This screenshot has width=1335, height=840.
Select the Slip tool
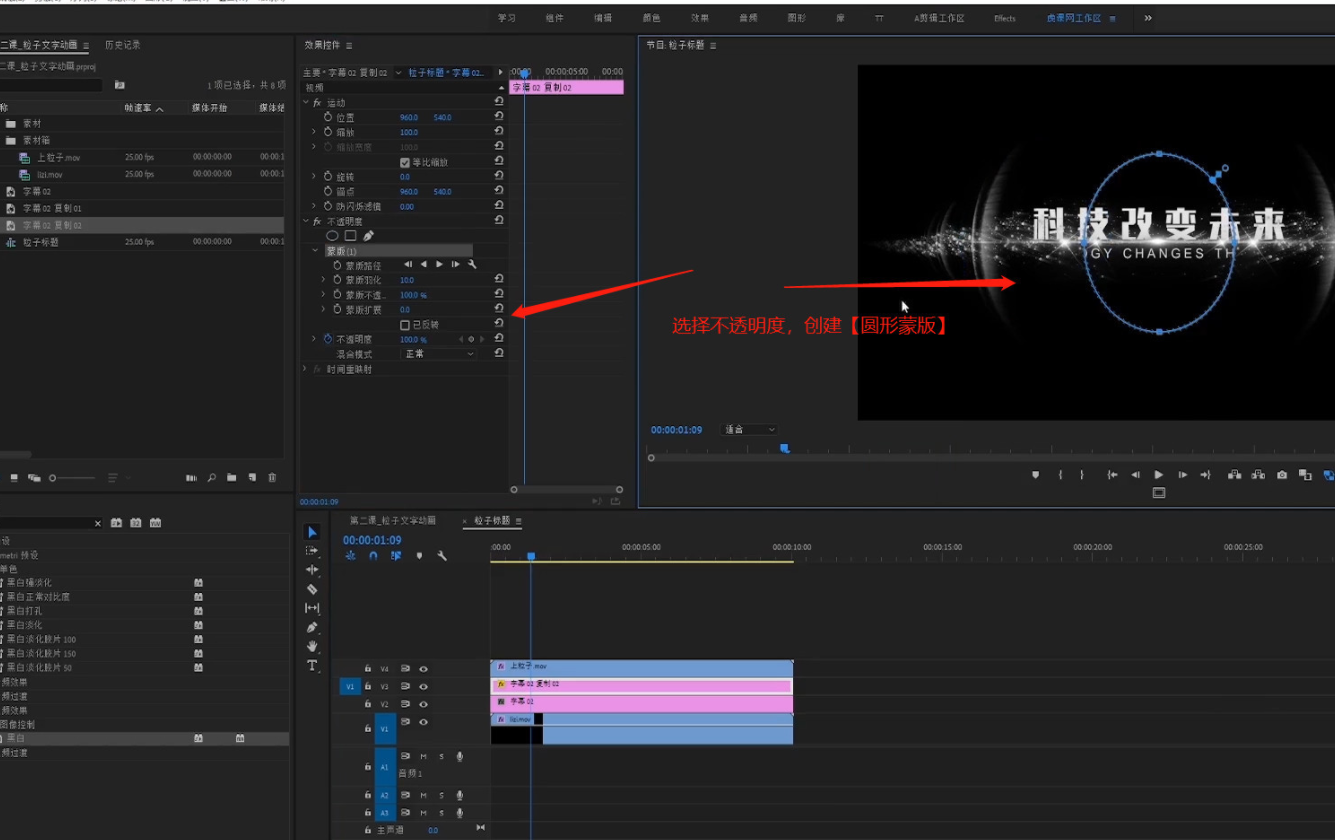coord(312,608)
